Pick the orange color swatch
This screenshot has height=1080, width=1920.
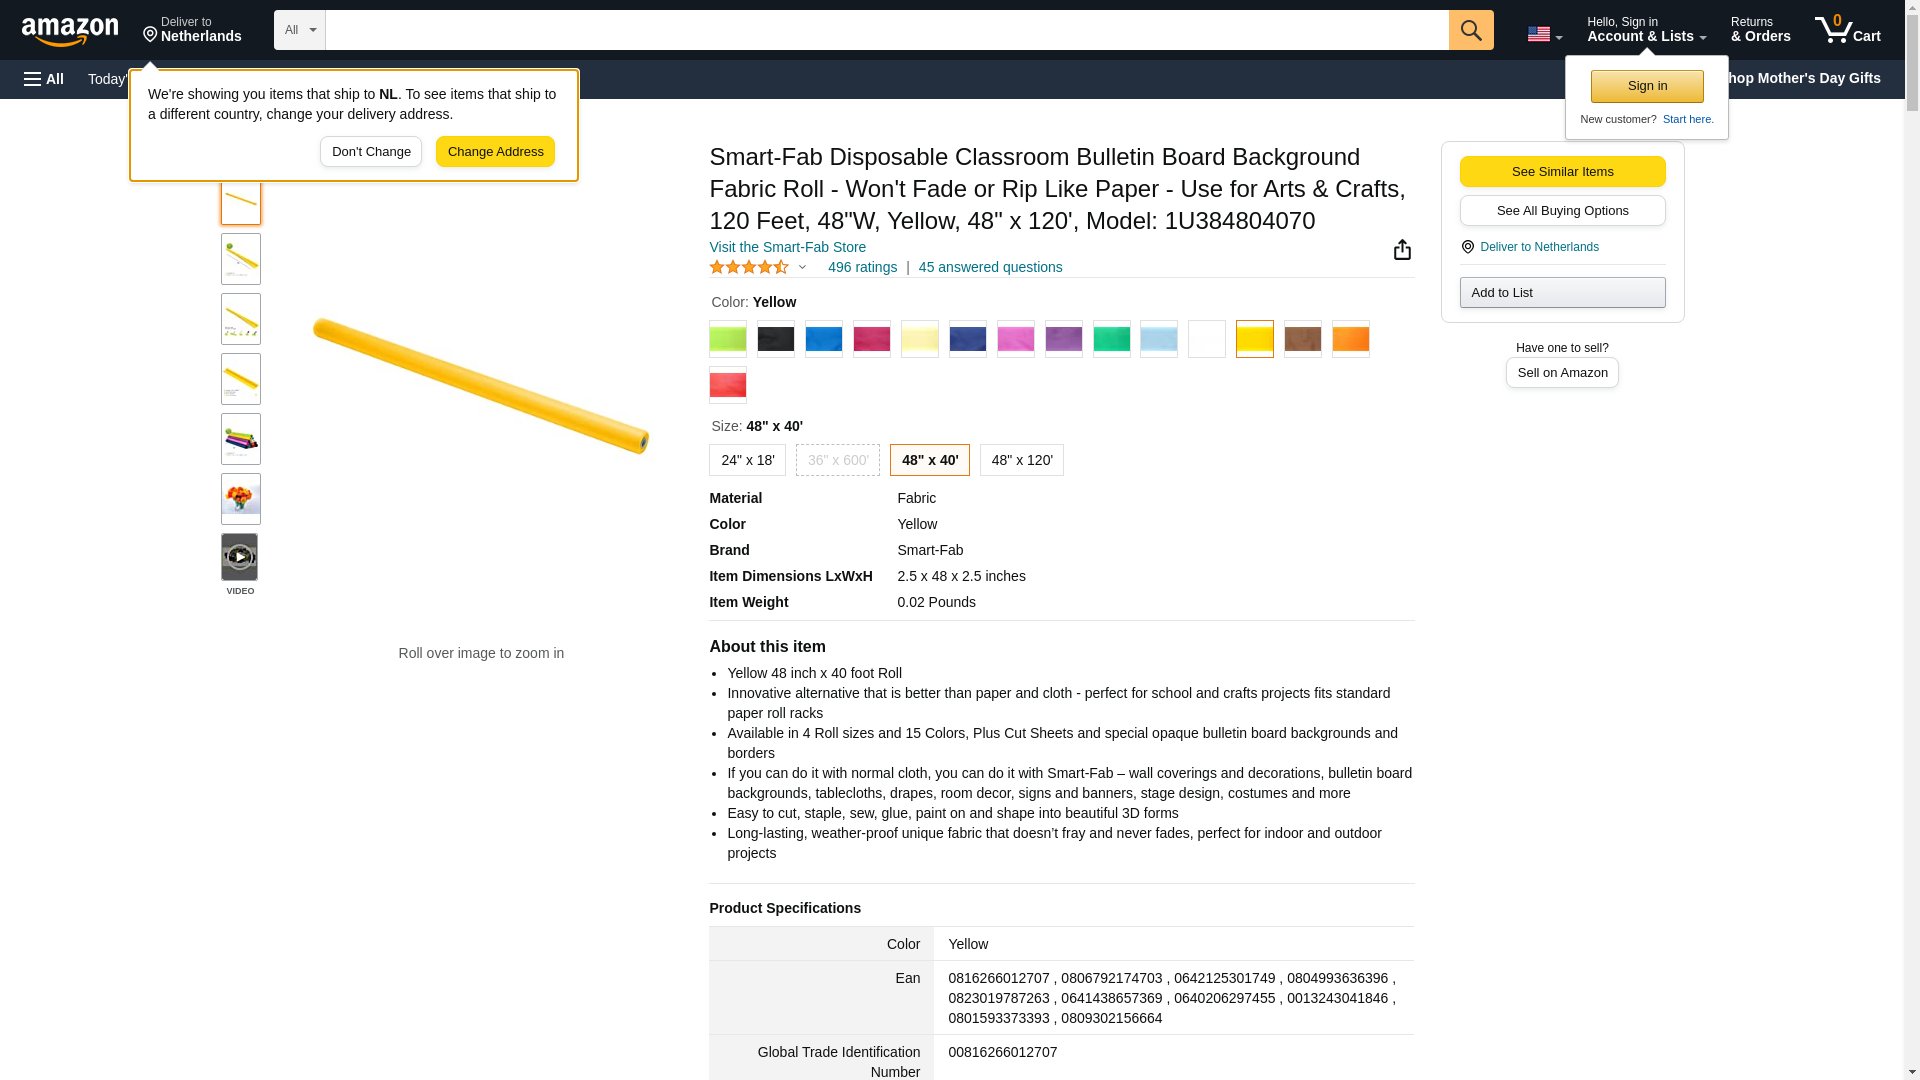[1350, 339]
